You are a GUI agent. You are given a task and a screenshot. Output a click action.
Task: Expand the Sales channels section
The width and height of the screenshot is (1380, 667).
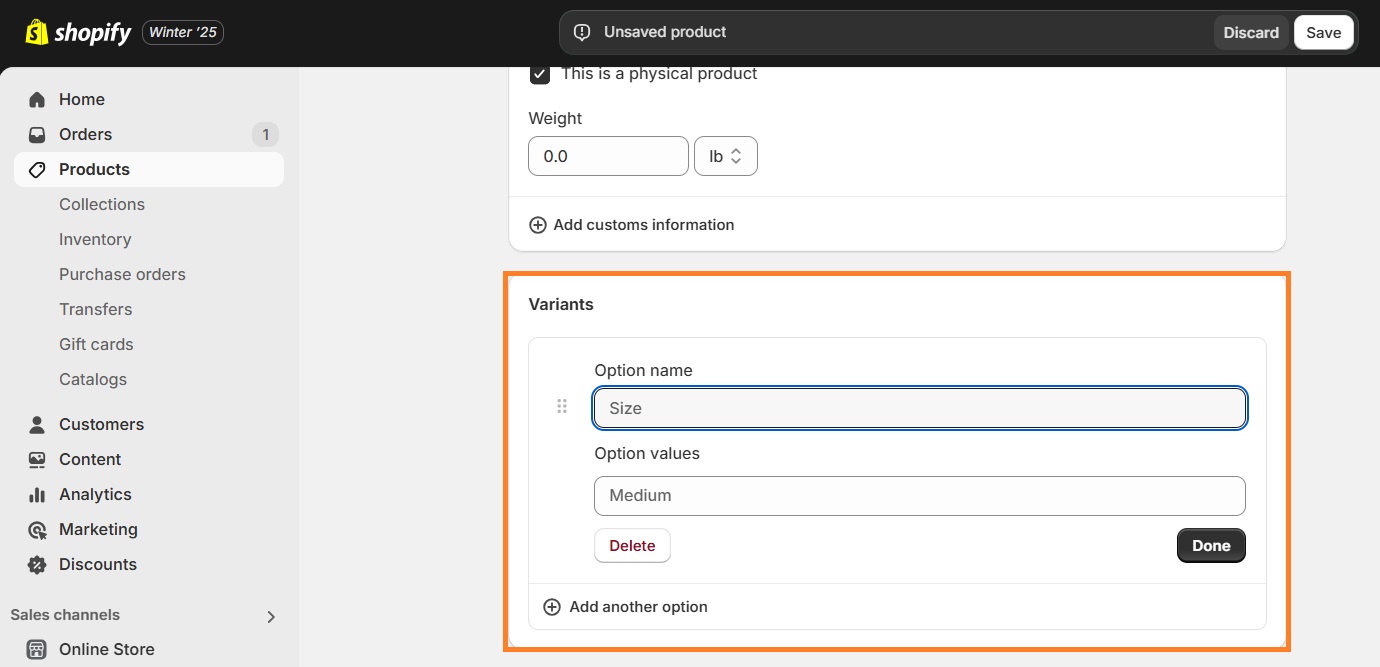pos(270,616)
